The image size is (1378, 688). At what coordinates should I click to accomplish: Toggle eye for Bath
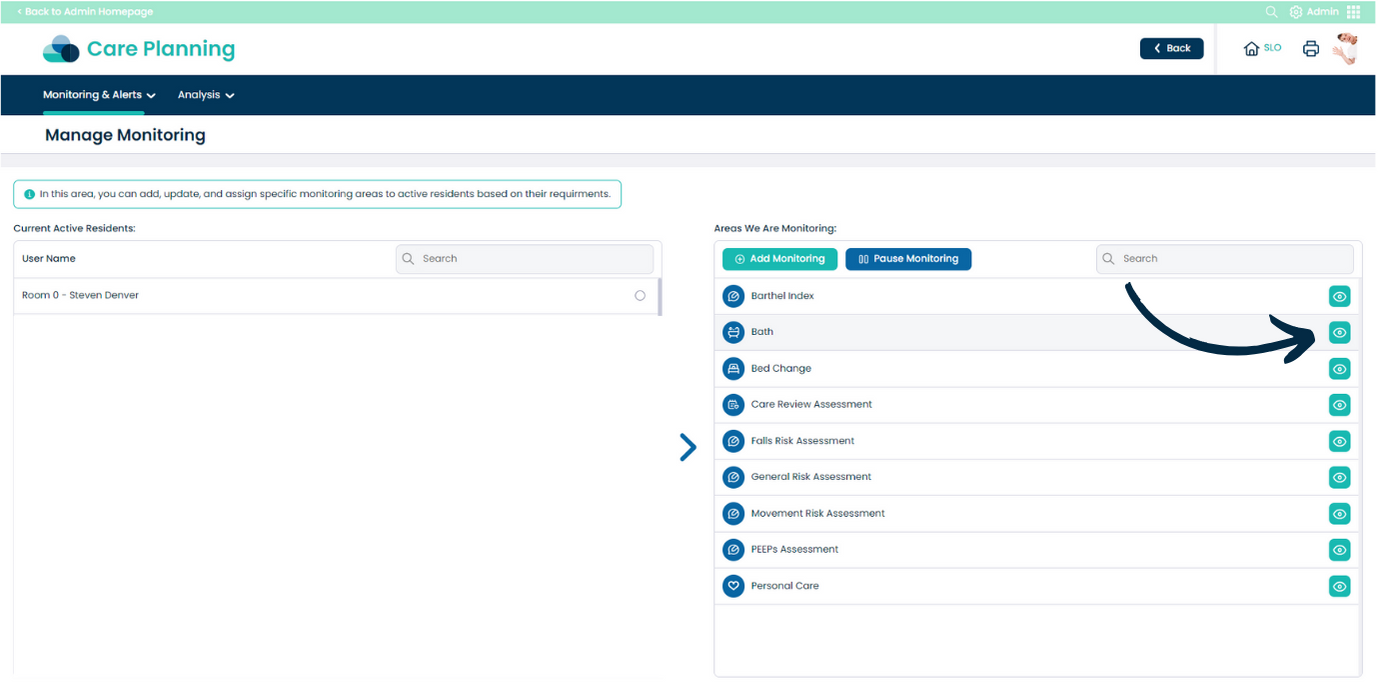(x=1340, y=332)
